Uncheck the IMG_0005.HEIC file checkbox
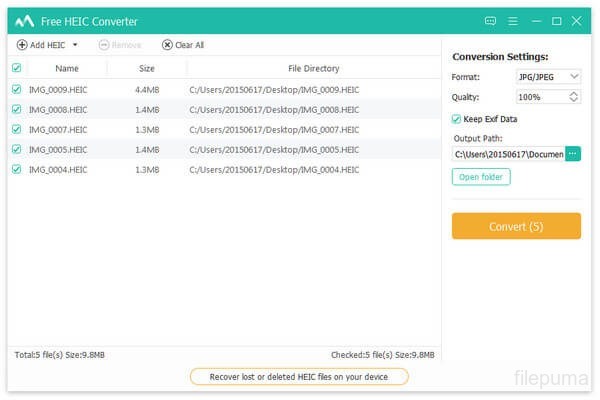The image size is (600, 400). point(16,149)
